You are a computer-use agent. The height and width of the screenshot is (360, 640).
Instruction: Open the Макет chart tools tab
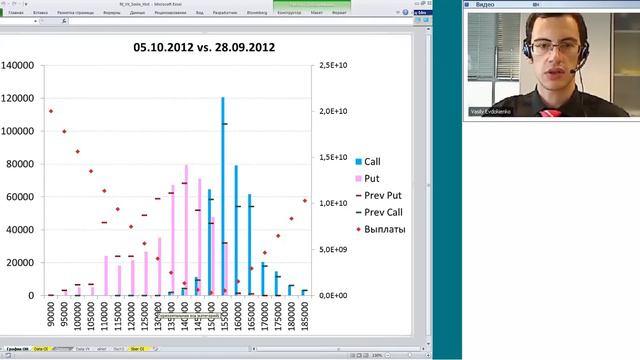tap(316, 13)
